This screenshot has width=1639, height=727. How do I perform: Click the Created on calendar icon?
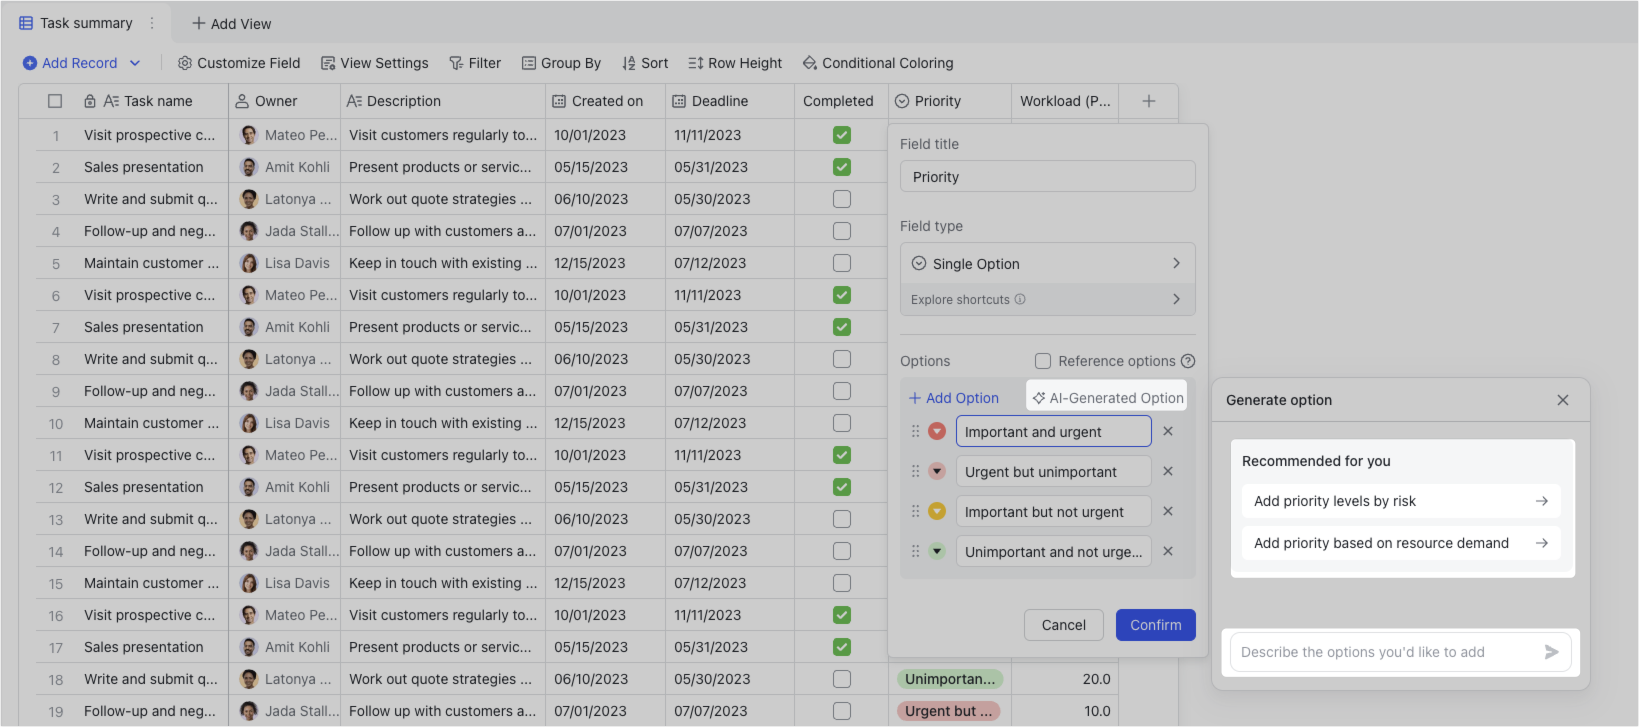(559, 101)
